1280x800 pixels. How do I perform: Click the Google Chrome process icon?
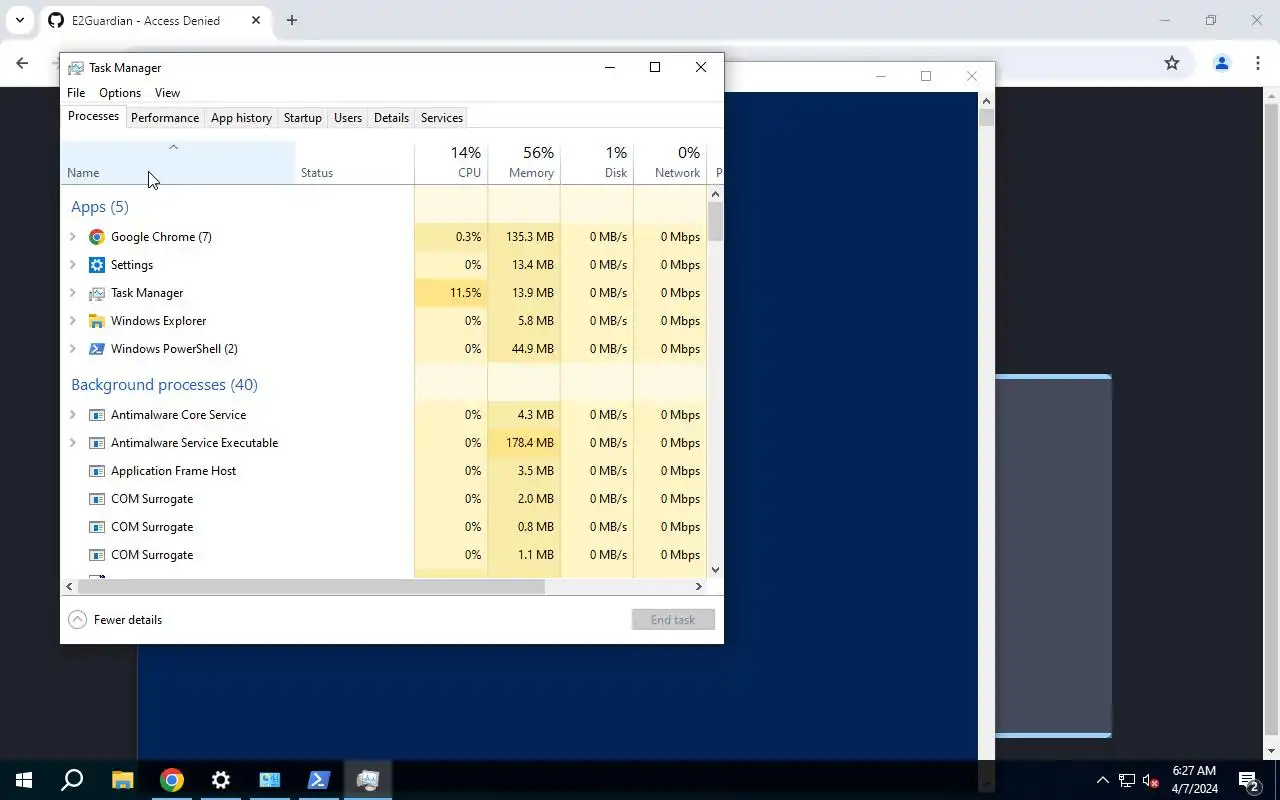pyautogui.click(x=97, y=237)
